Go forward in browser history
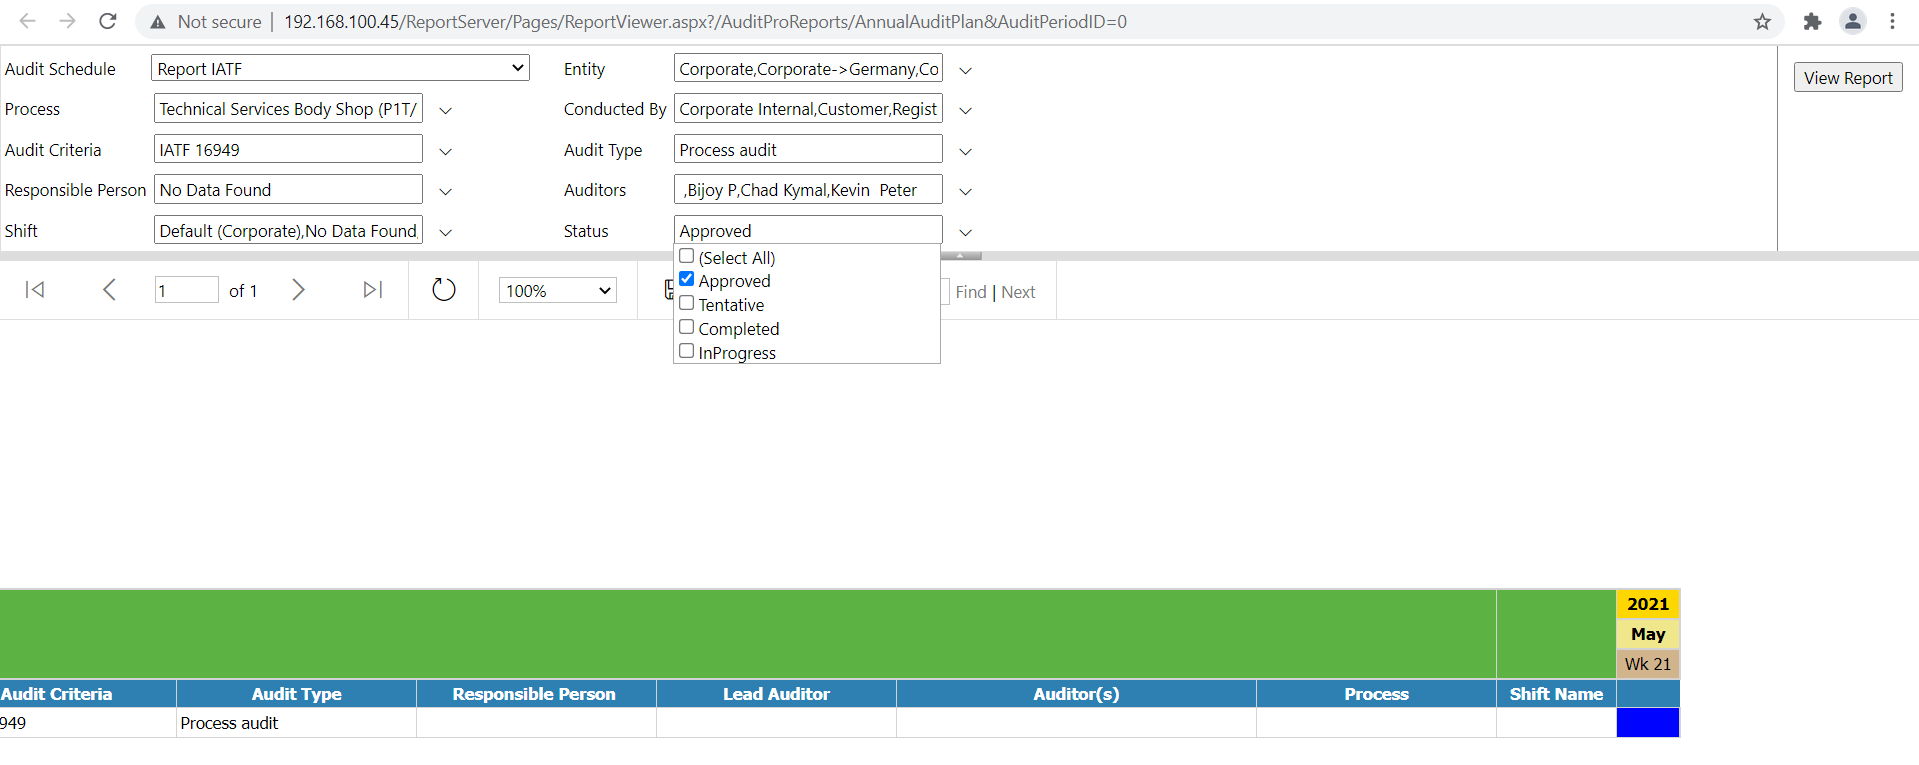 (x=67, y=21)
